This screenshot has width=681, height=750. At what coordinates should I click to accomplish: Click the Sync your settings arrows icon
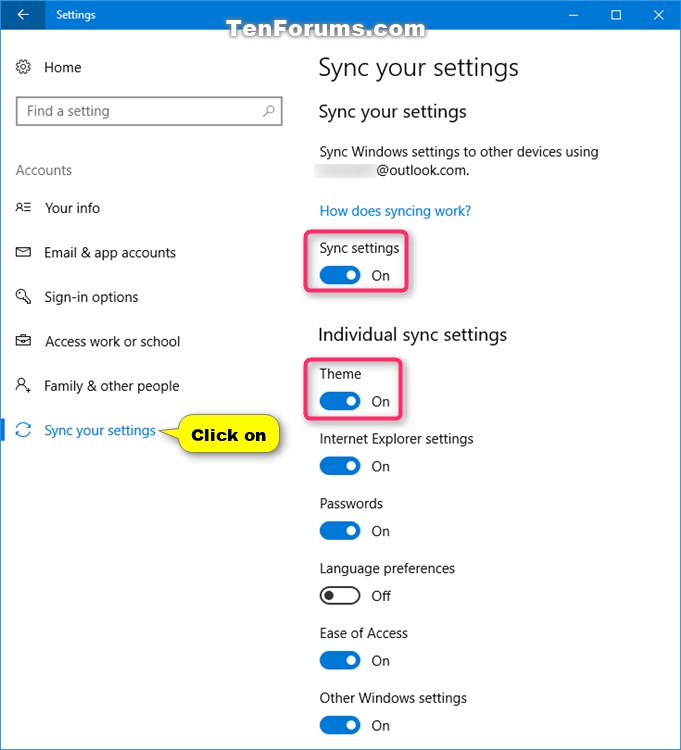pos(23,430)
